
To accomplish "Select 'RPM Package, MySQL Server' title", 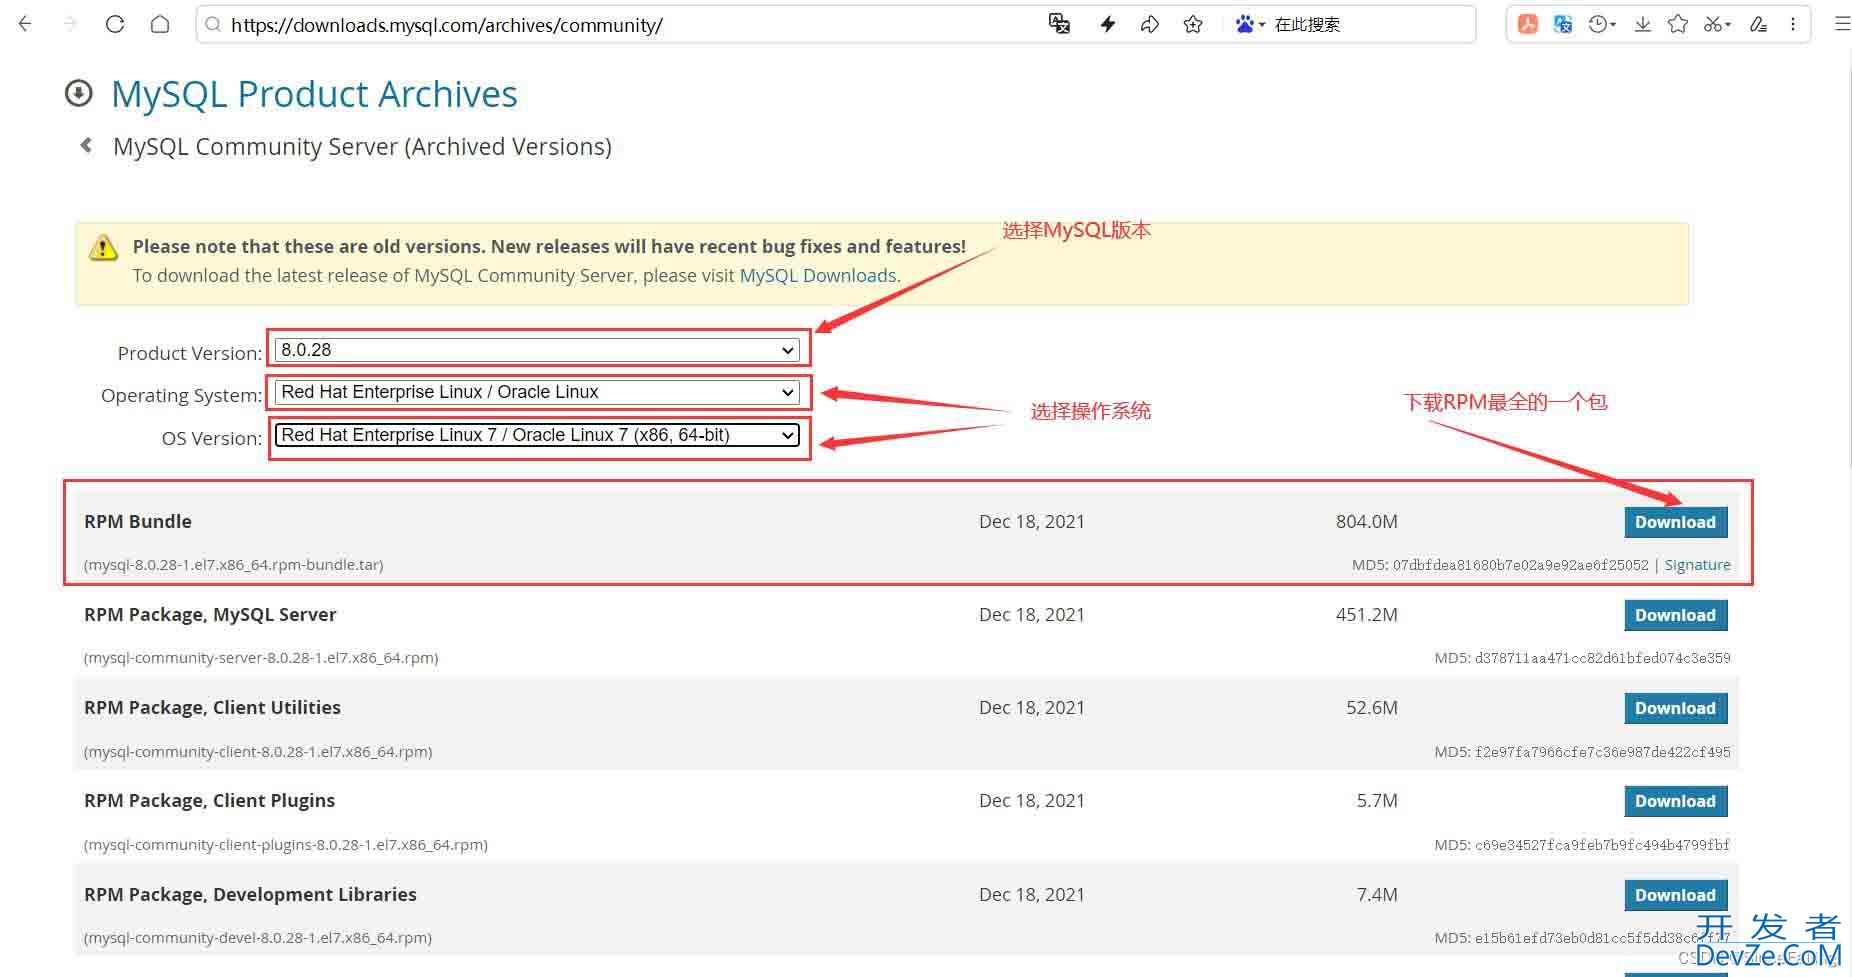I will [x=210, y=614].
